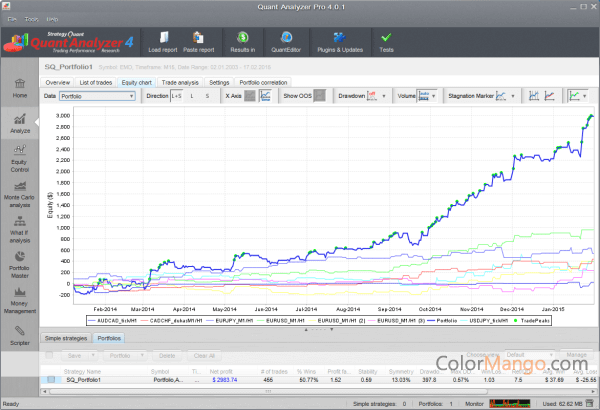Expand the chart type dropdown arrow

point(584,96)
